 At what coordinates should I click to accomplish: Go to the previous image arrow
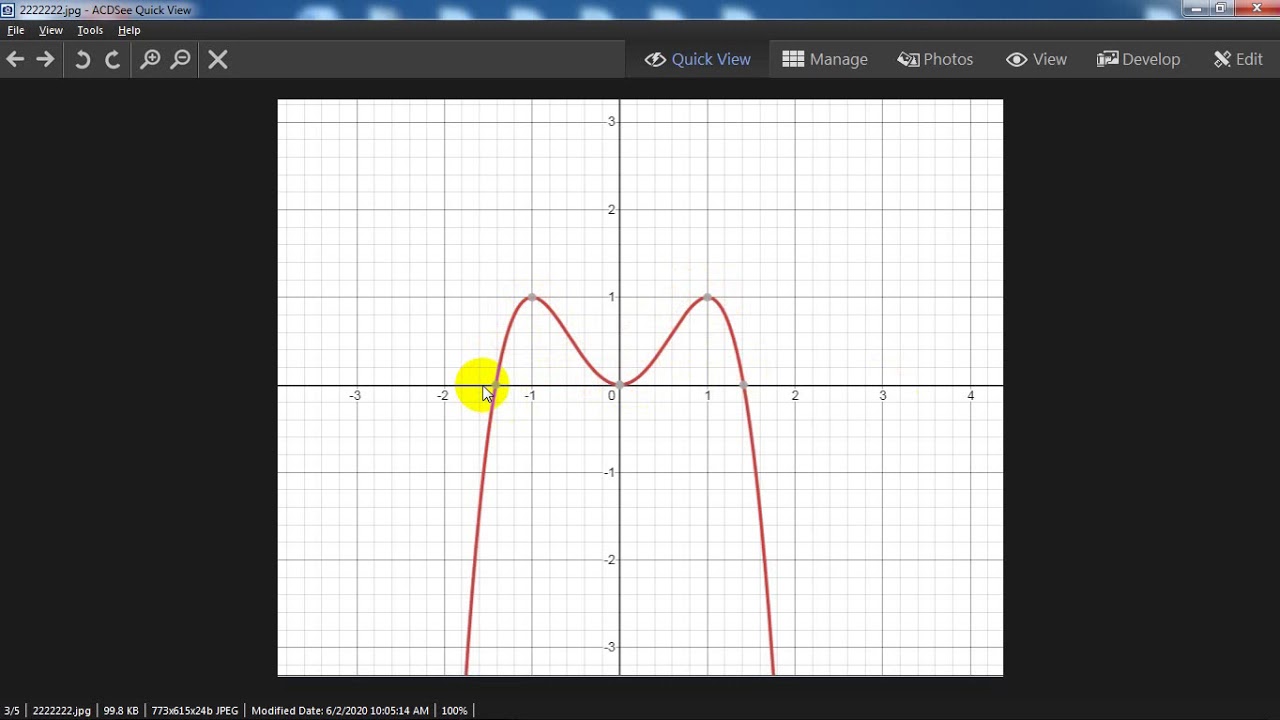point(15,59)
